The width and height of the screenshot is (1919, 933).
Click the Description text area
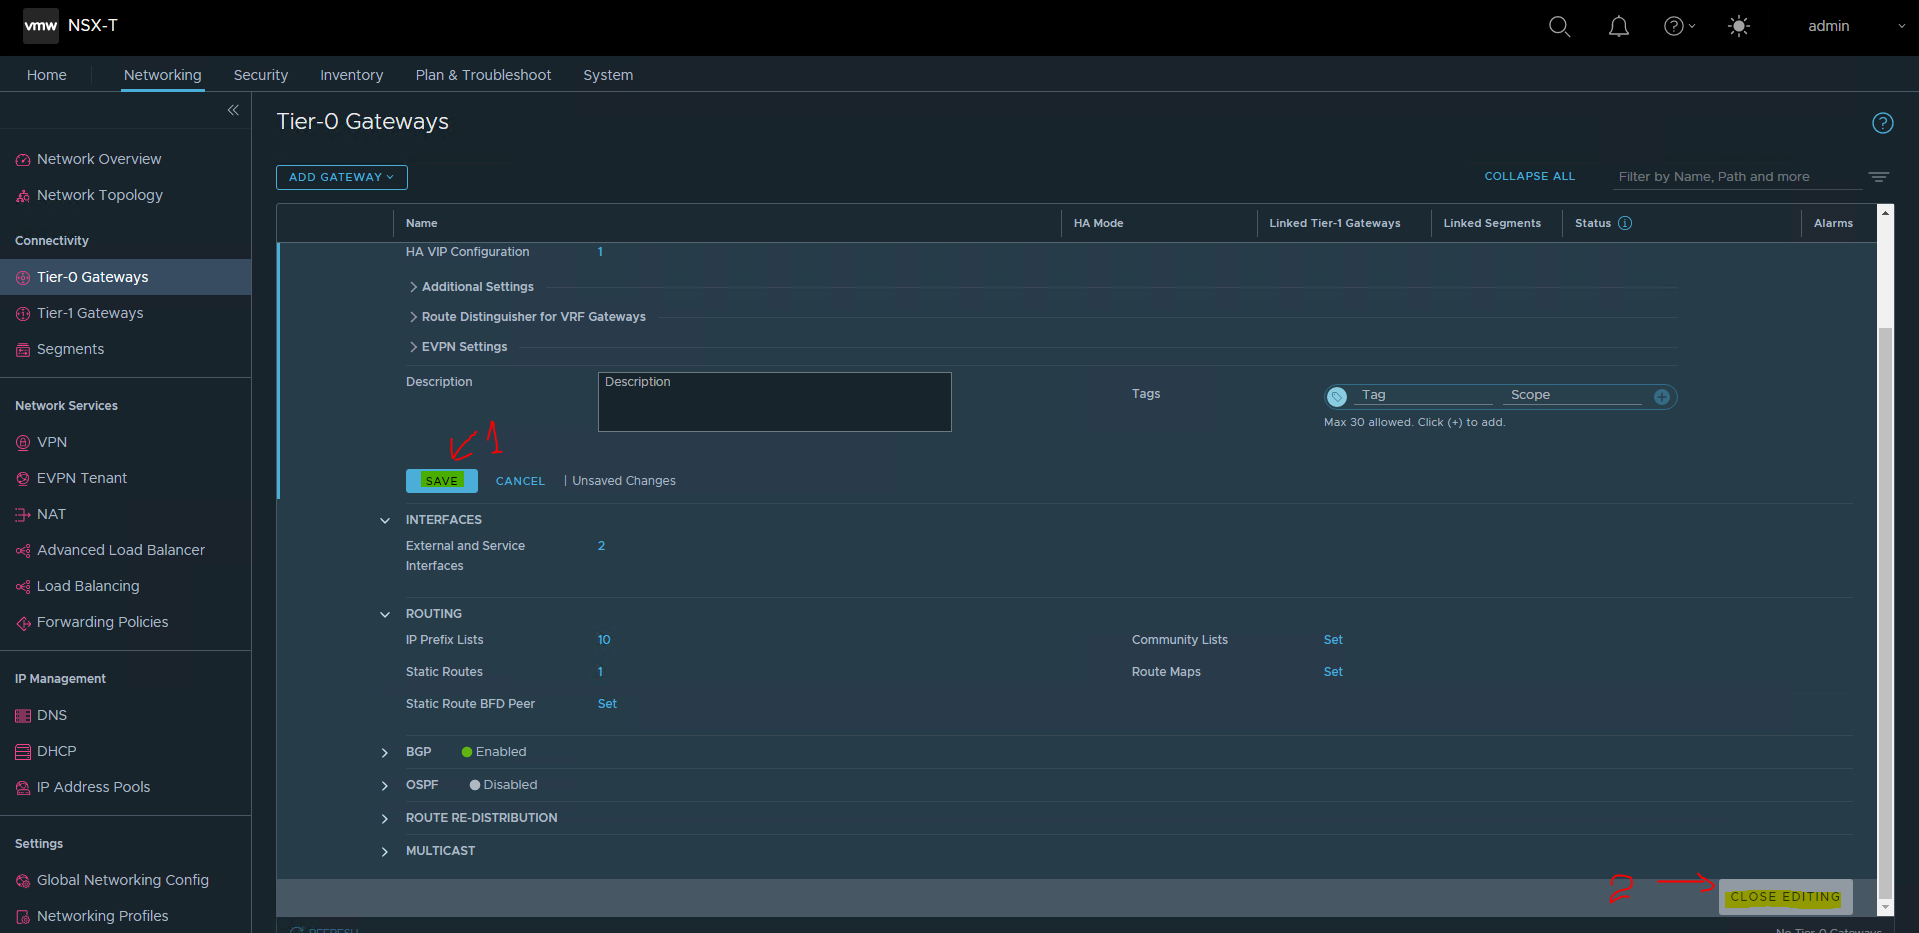click(x=775, y=402)
